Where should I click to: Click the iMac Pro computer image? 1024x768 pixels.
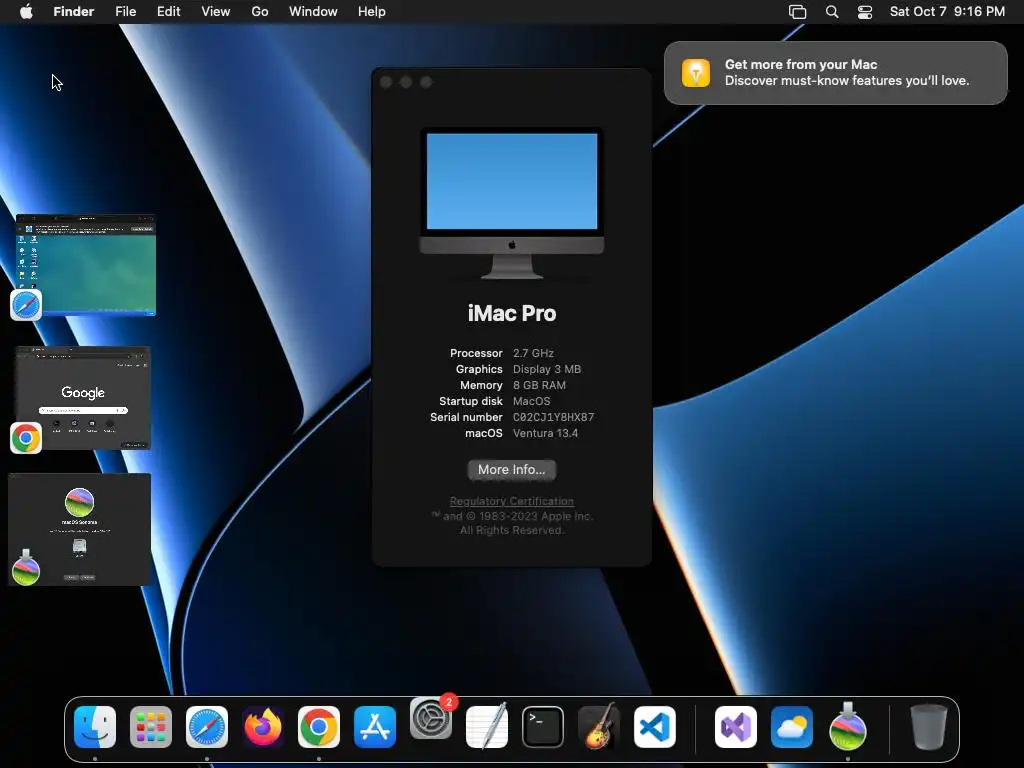[511, 203]
